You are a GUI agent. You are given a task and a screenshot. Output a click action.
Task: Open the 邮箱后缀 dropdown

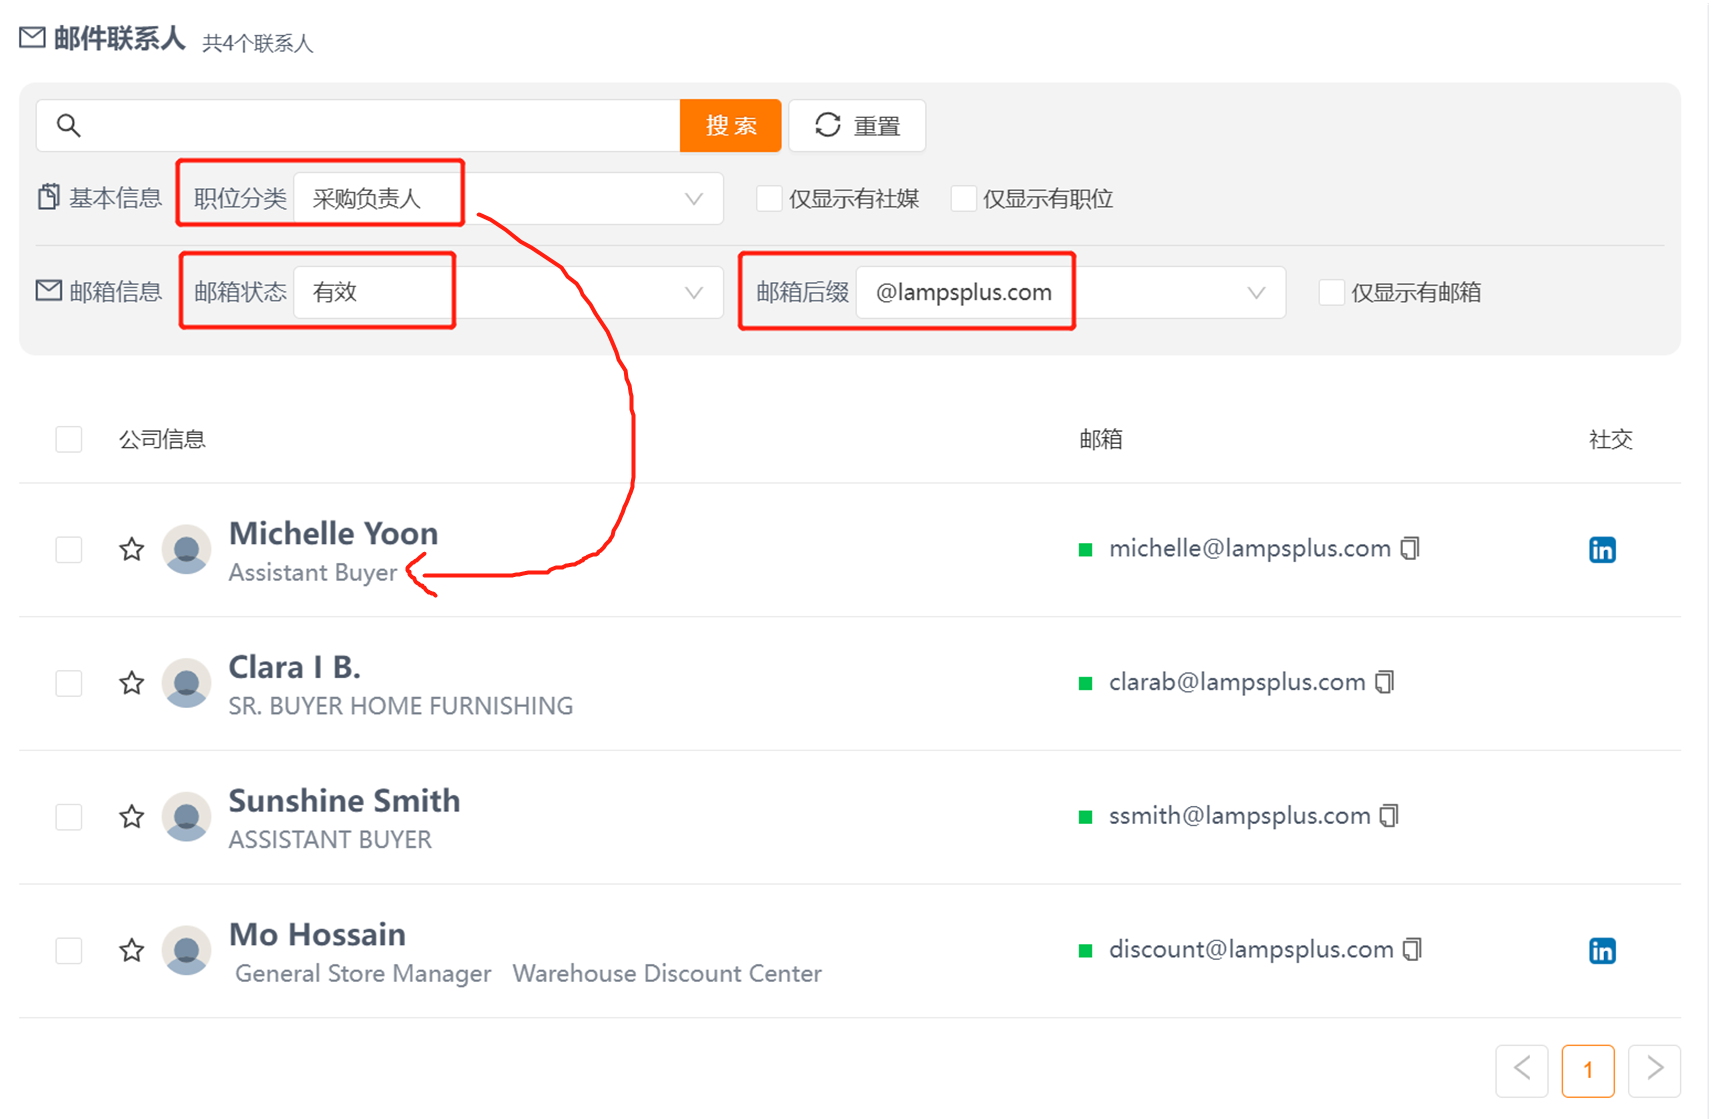pos(1071,292)
